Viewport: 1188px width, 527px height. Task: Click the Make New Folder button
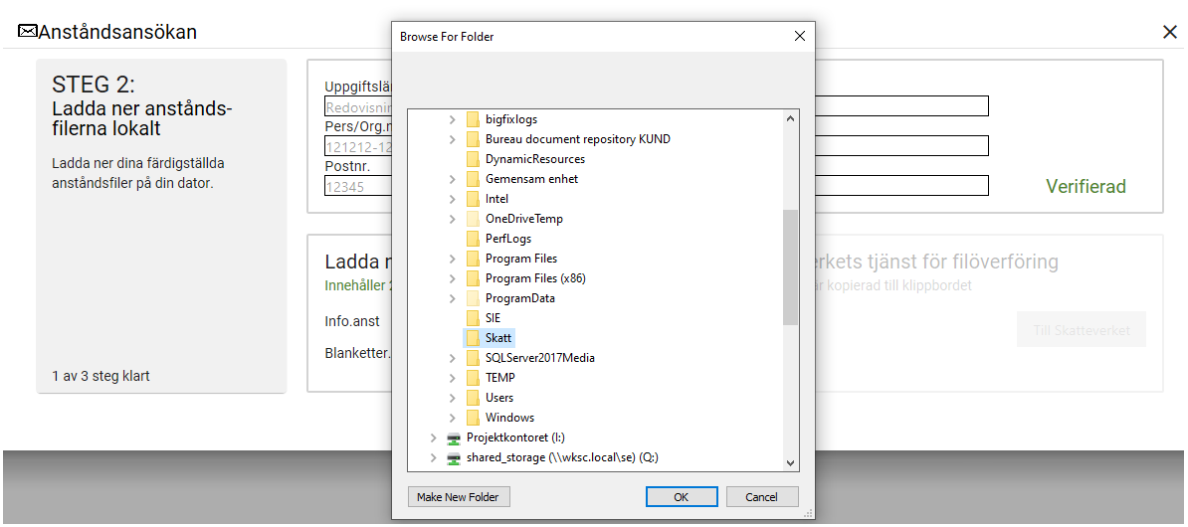[459, 497]
